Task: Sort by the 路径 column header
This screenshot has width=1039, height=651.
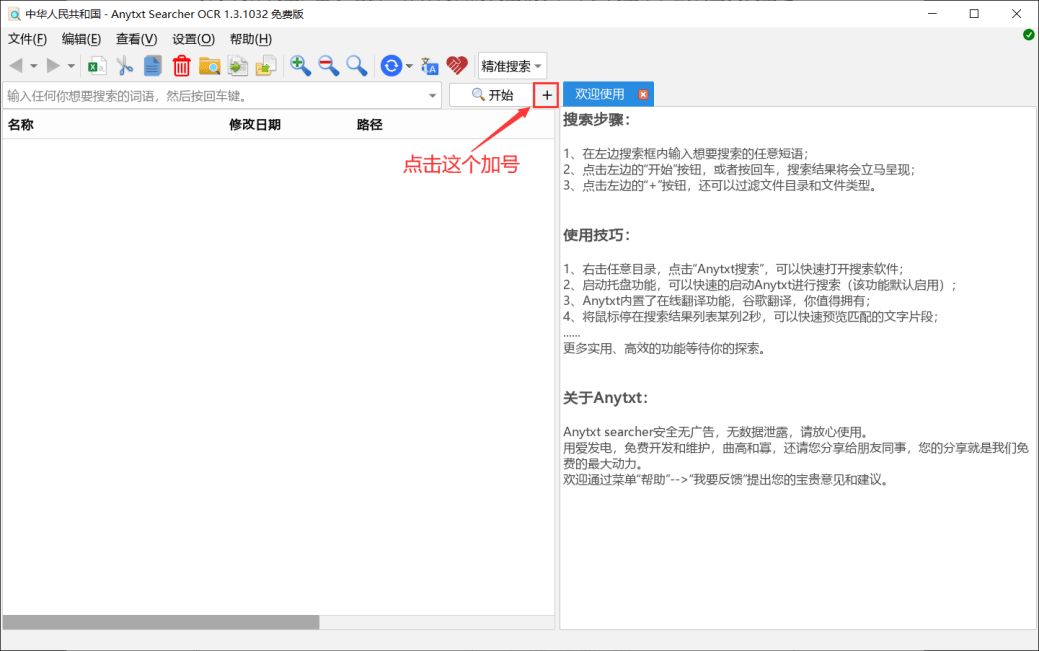Action: point(369,125)
